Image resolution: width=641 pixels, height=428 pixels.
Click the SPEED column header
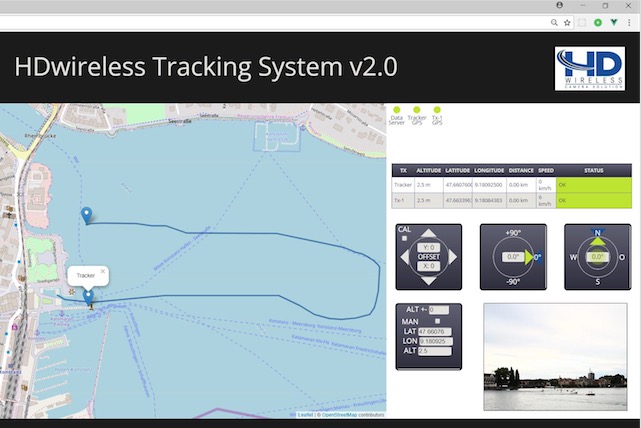546,170
